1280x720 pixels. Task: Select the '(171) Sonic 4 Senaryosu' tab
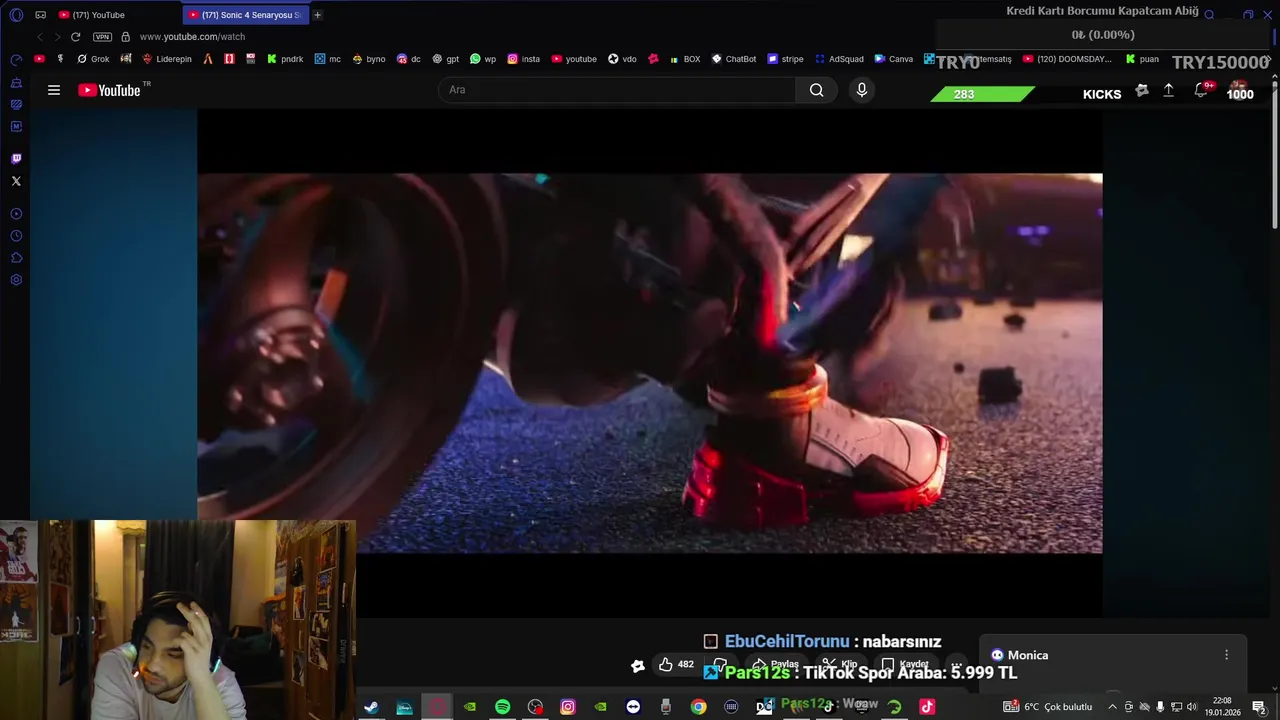[x=245, y=15]
